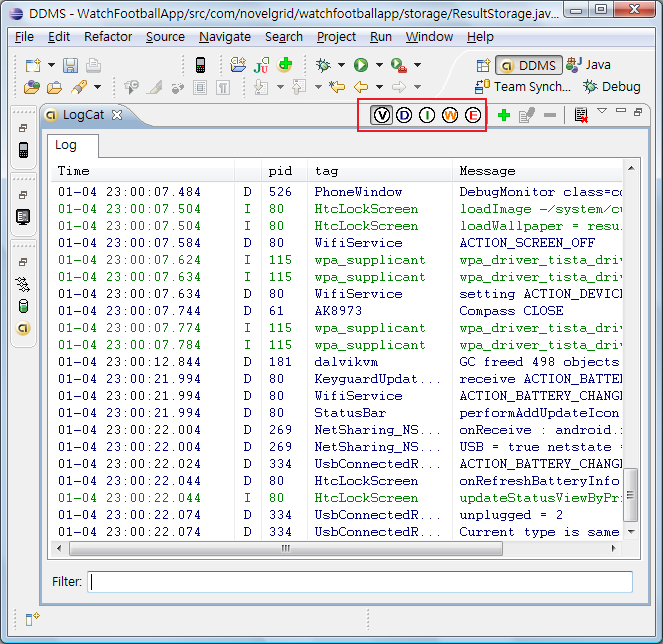Click the Filter text input field
663x644 pixels.
[x=360, y=581]
